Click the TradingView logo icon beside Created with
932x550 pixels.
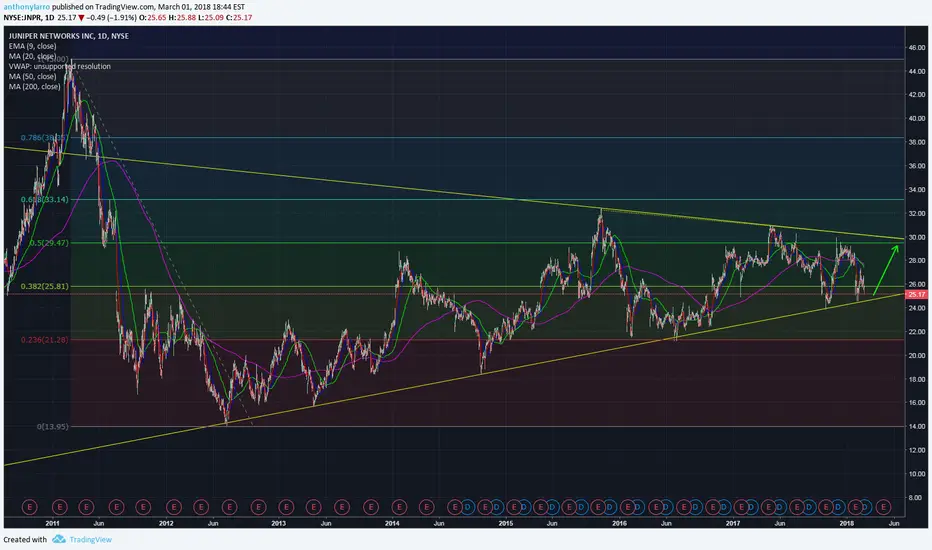coord(58,539)
